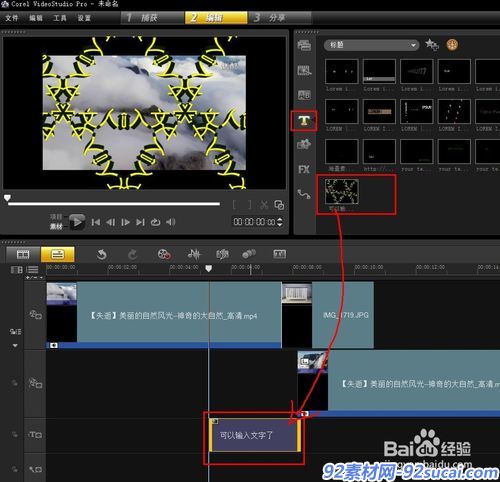Click the scissors split clip icon

pyautogui.click(x=264, y=205)
